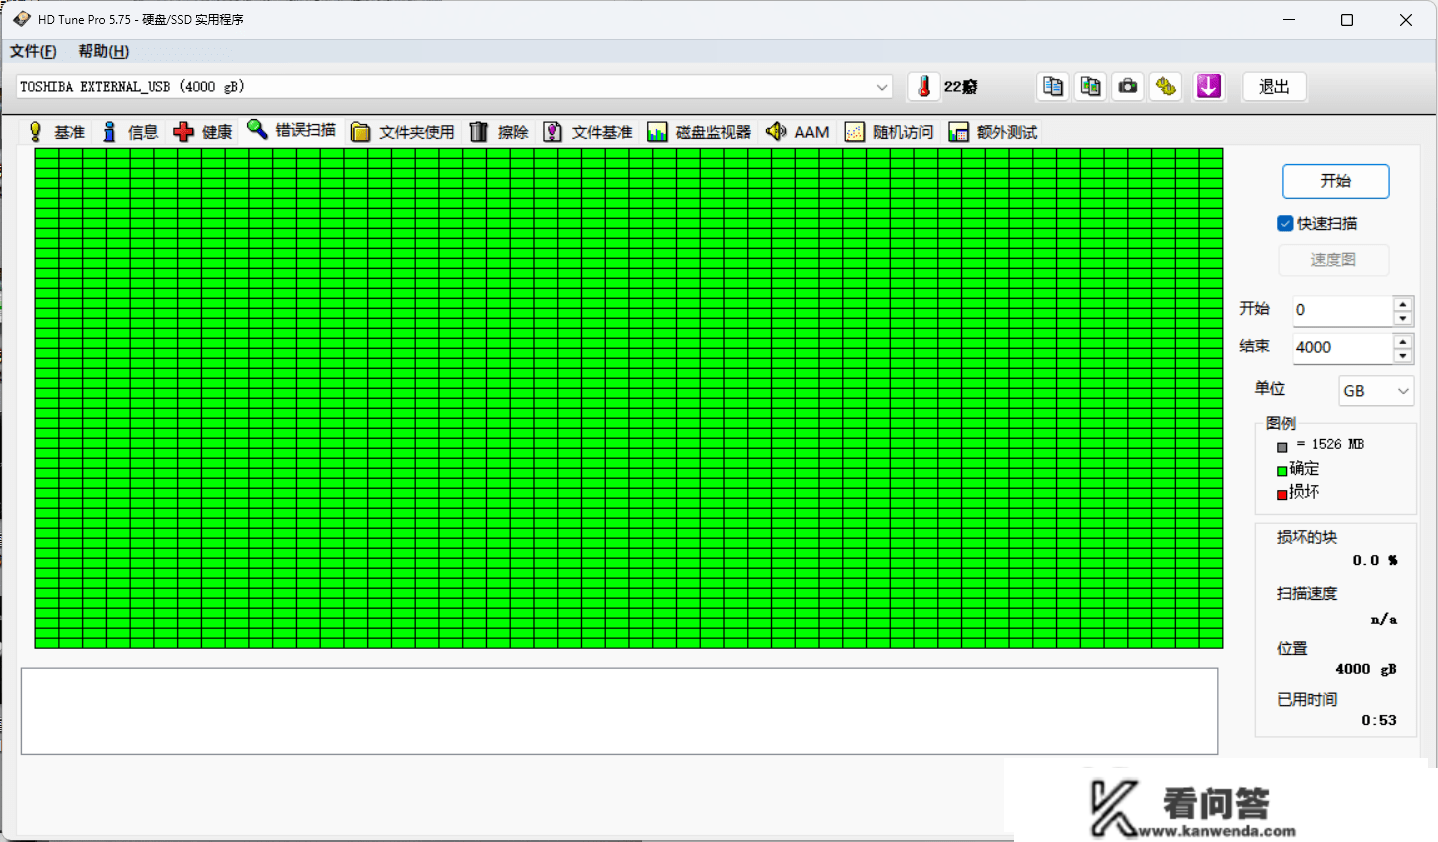The image size is (1438, 842).
Task: Click the speaker icon of AAM tab
Action: (776, 131)
